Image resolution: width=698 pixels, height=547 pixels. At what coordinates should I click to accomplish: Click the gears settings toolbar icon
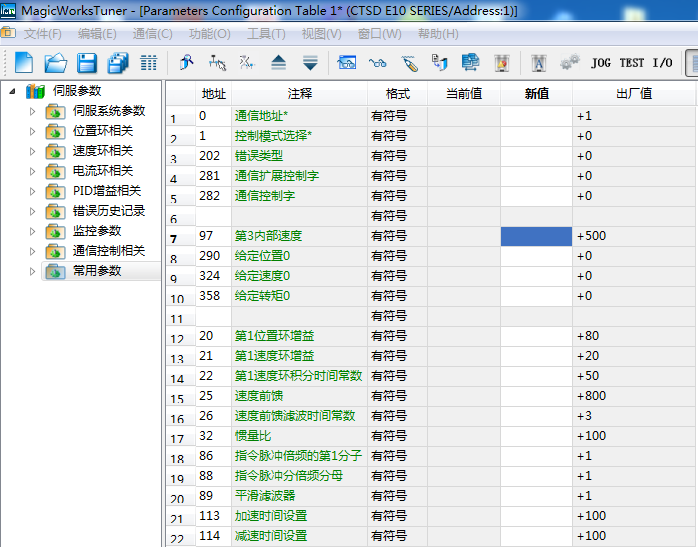tap(569, 63)
